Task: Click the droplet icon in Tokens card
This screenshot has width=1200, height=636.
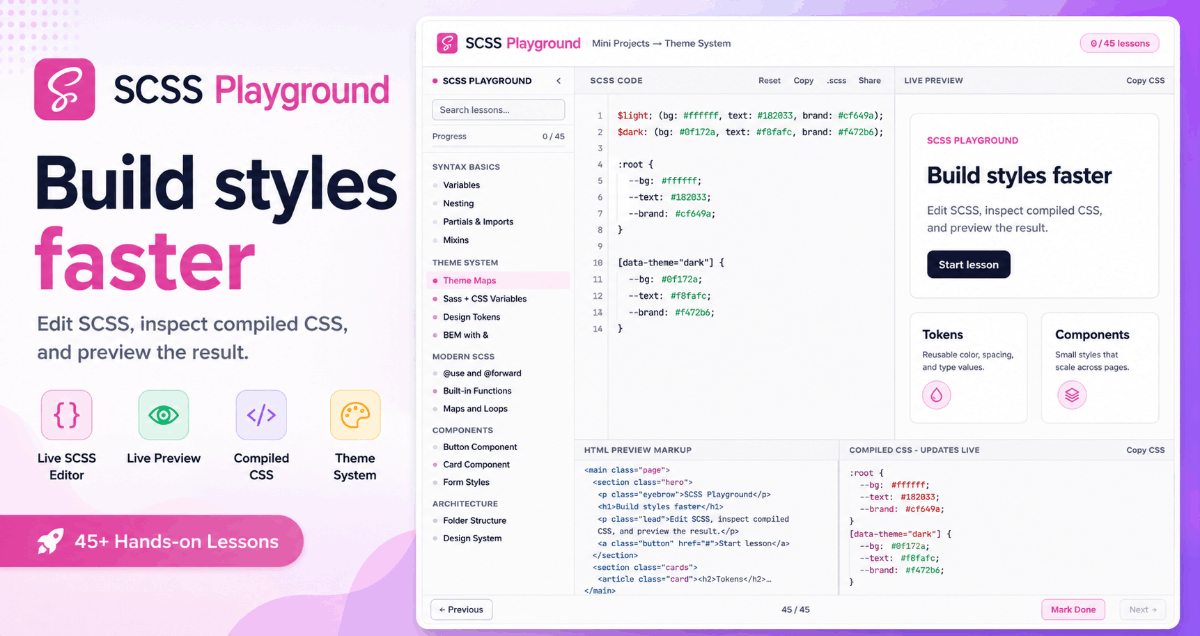Action: pyautogui.click(x=937, y=395)
